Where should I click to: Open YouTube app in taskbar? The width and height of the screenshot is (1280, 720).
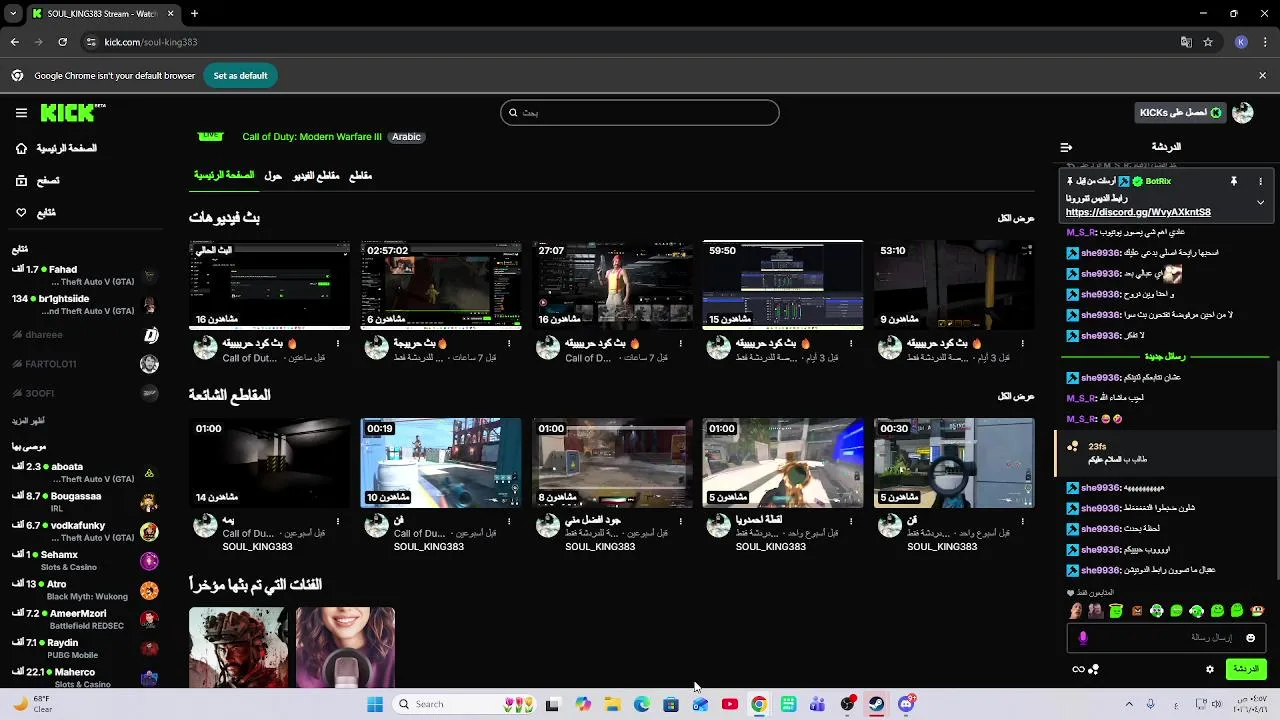click(729, 704)
